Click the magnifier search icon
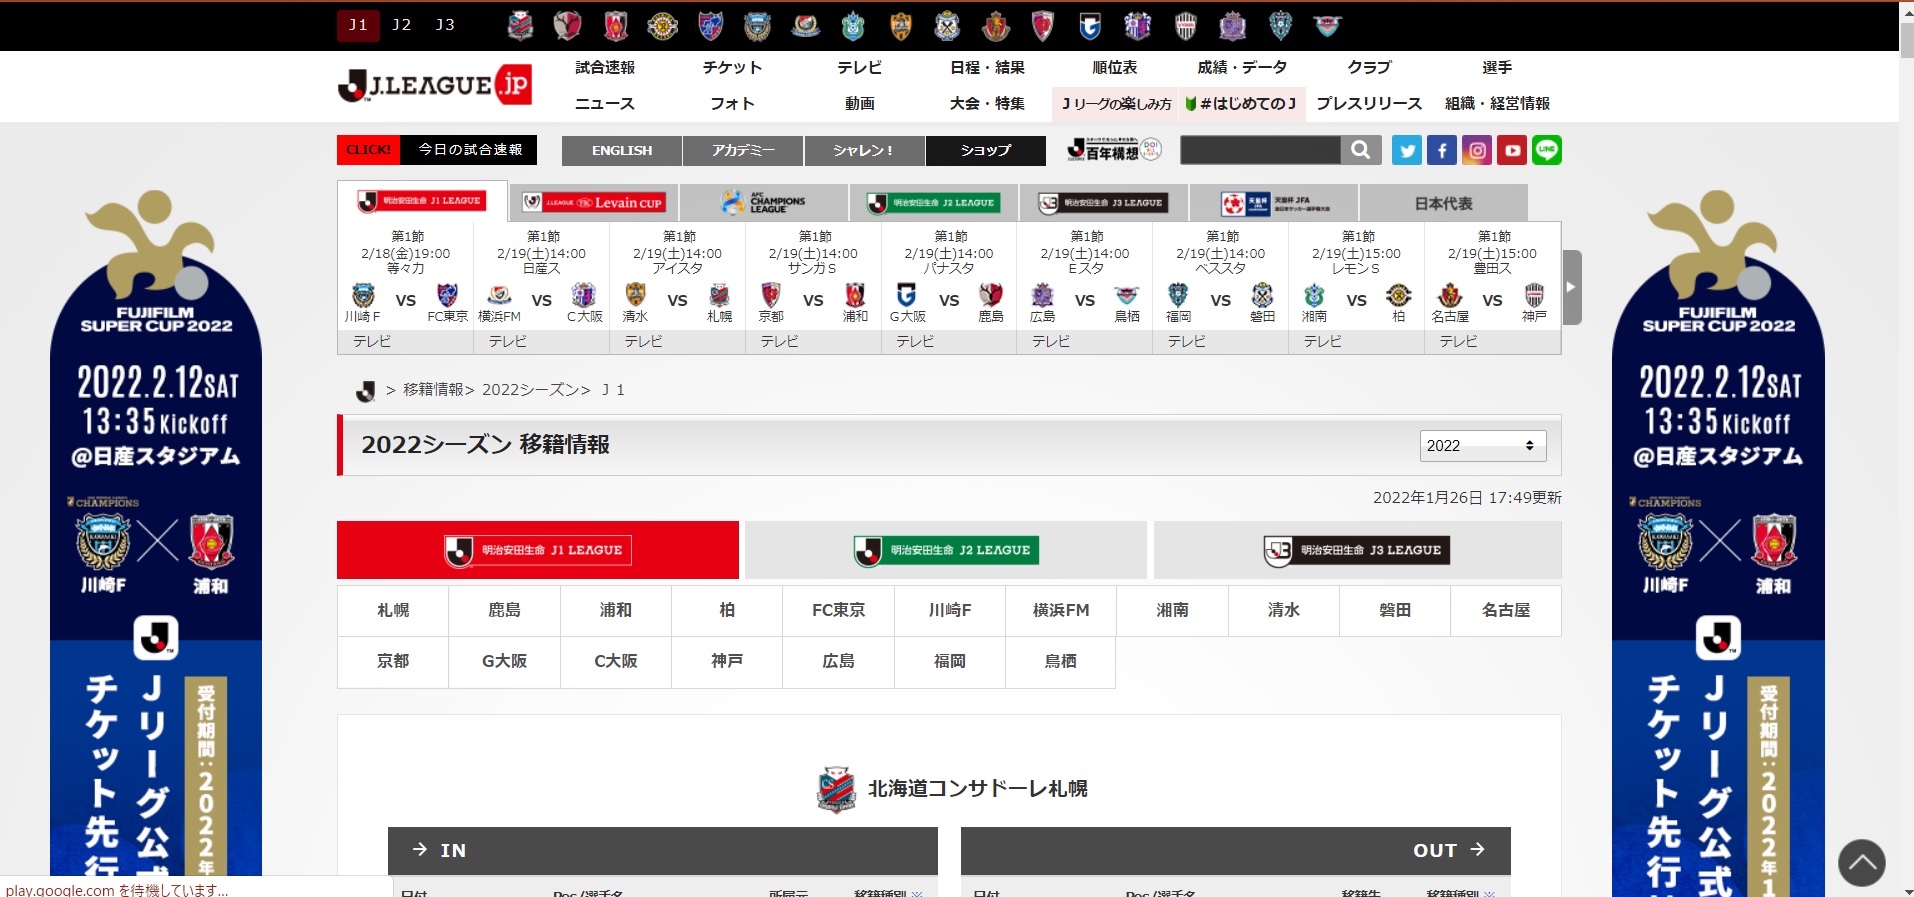The height and width of the screenshot is (897, 1914). coord(1361,150)
